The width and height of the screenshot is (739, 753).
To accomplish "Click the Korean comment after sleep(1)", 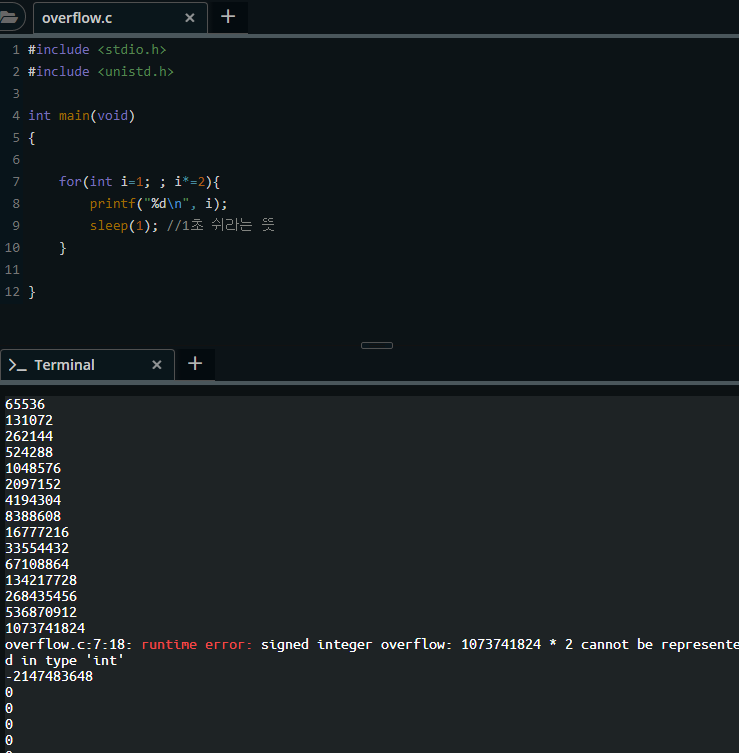I will (220, 225).
